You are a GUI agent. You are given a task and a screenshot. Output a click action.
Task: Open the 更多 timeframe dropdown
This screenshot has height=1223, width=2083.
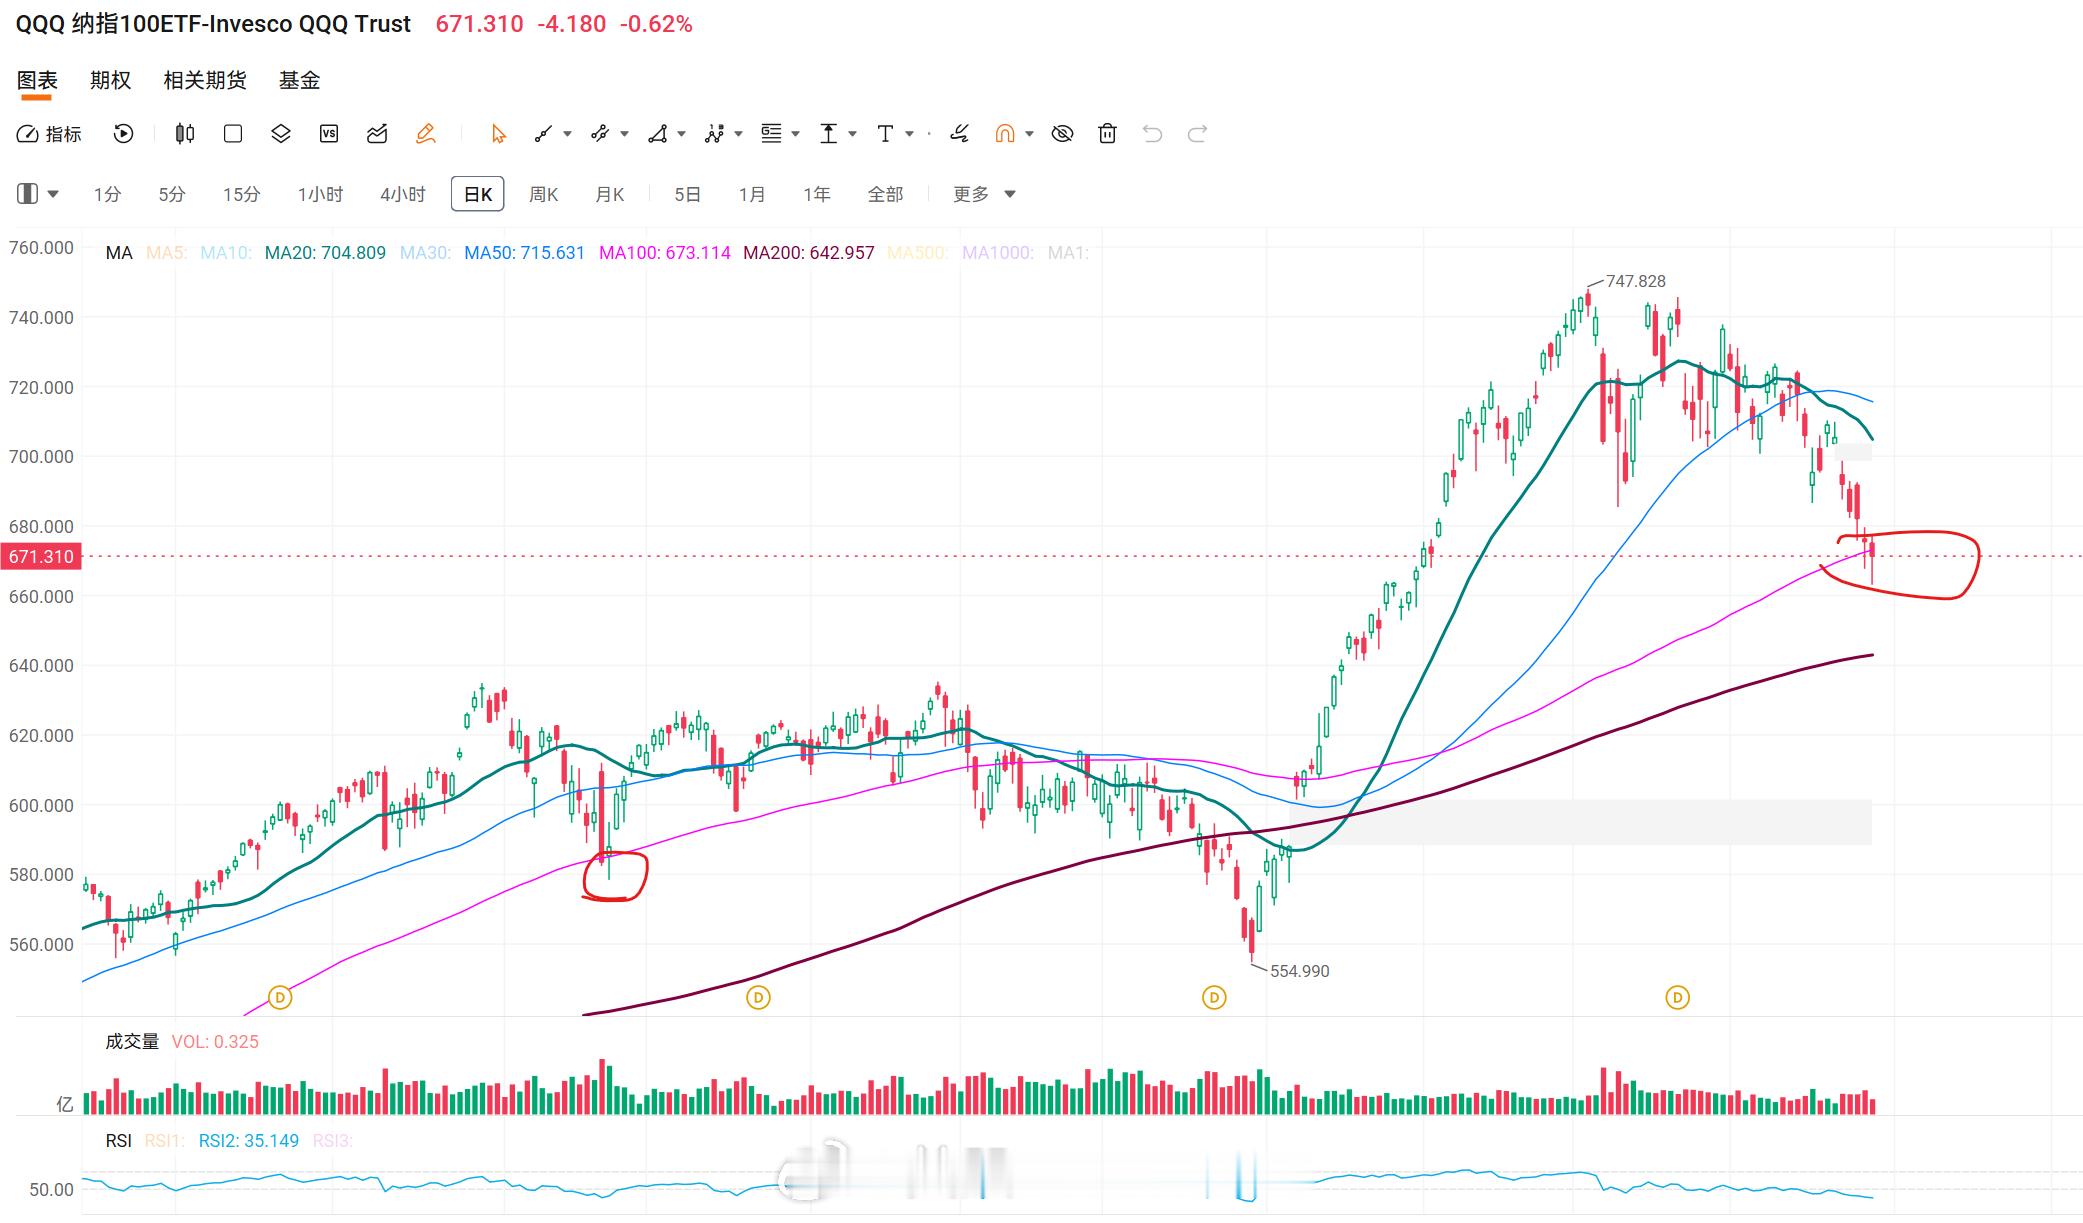[984, 194]
